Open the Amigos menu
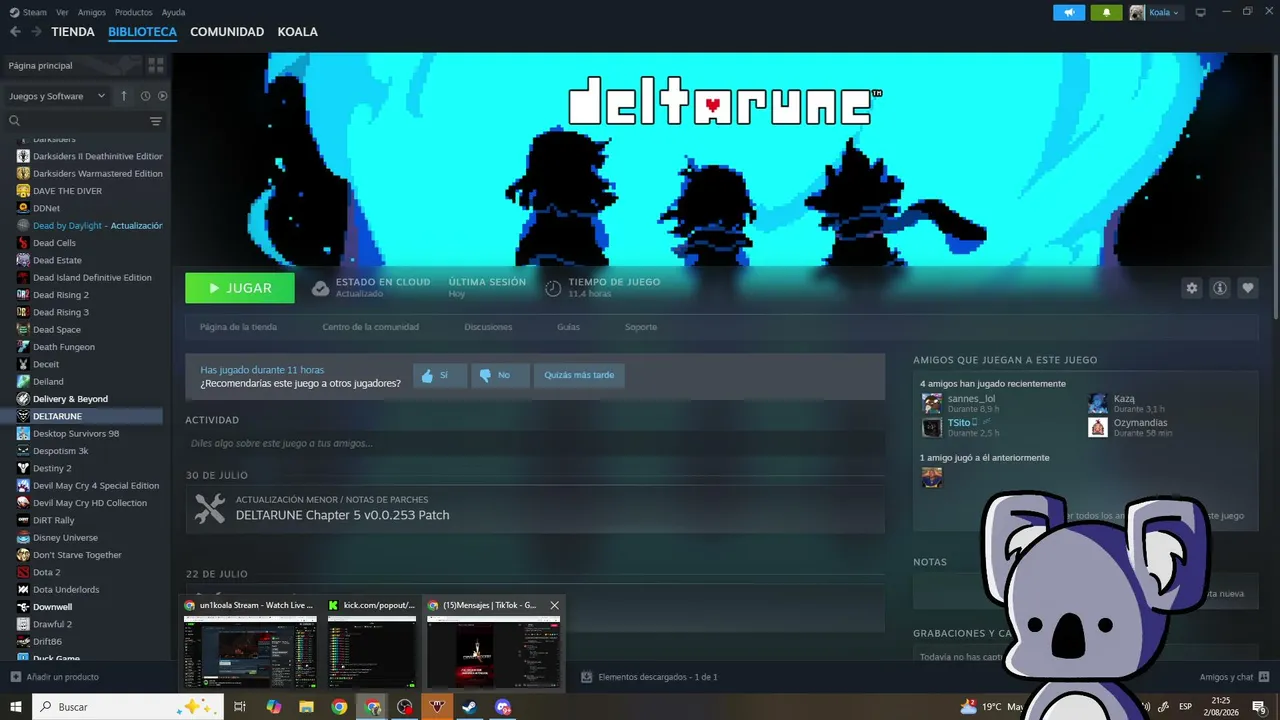Screen dimensions: 1280x720 click(x=92, y=12)
